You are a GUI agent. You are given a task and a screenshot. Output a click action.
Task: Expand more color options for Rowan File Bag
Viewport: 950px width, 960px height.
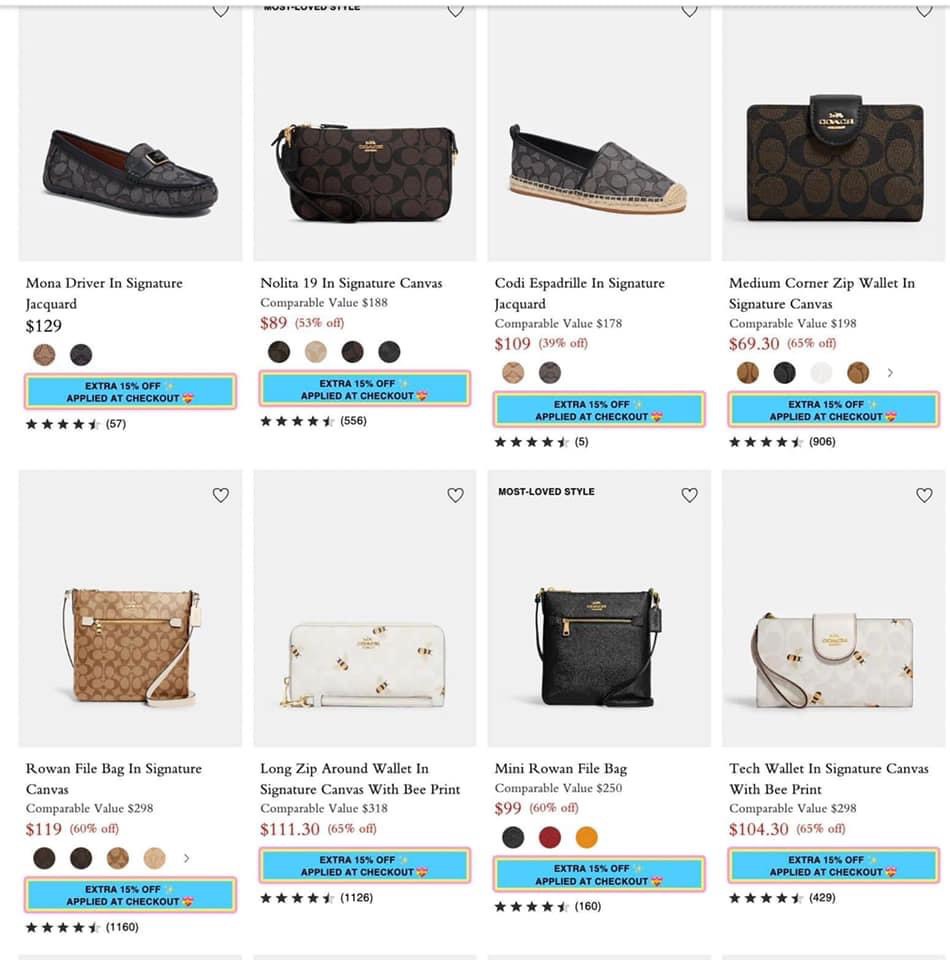pos(186,858)
